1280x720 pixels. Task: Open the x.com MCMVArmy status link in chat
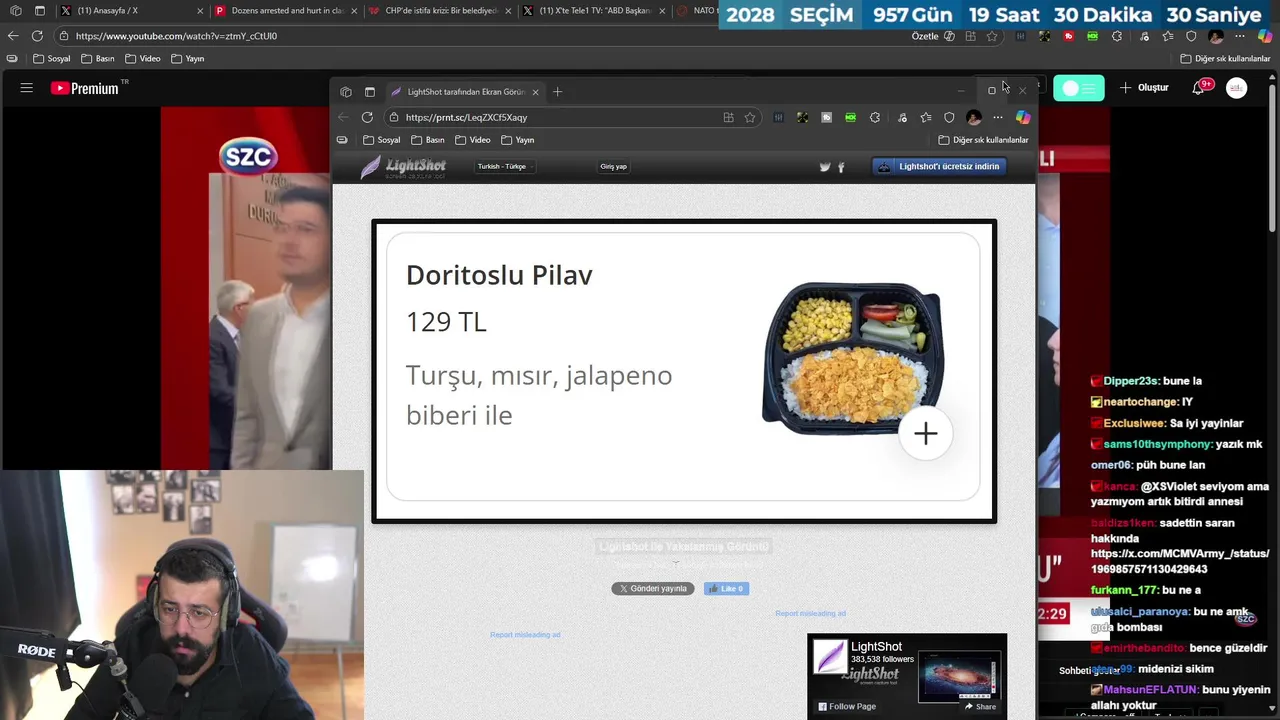[1180, 561]
